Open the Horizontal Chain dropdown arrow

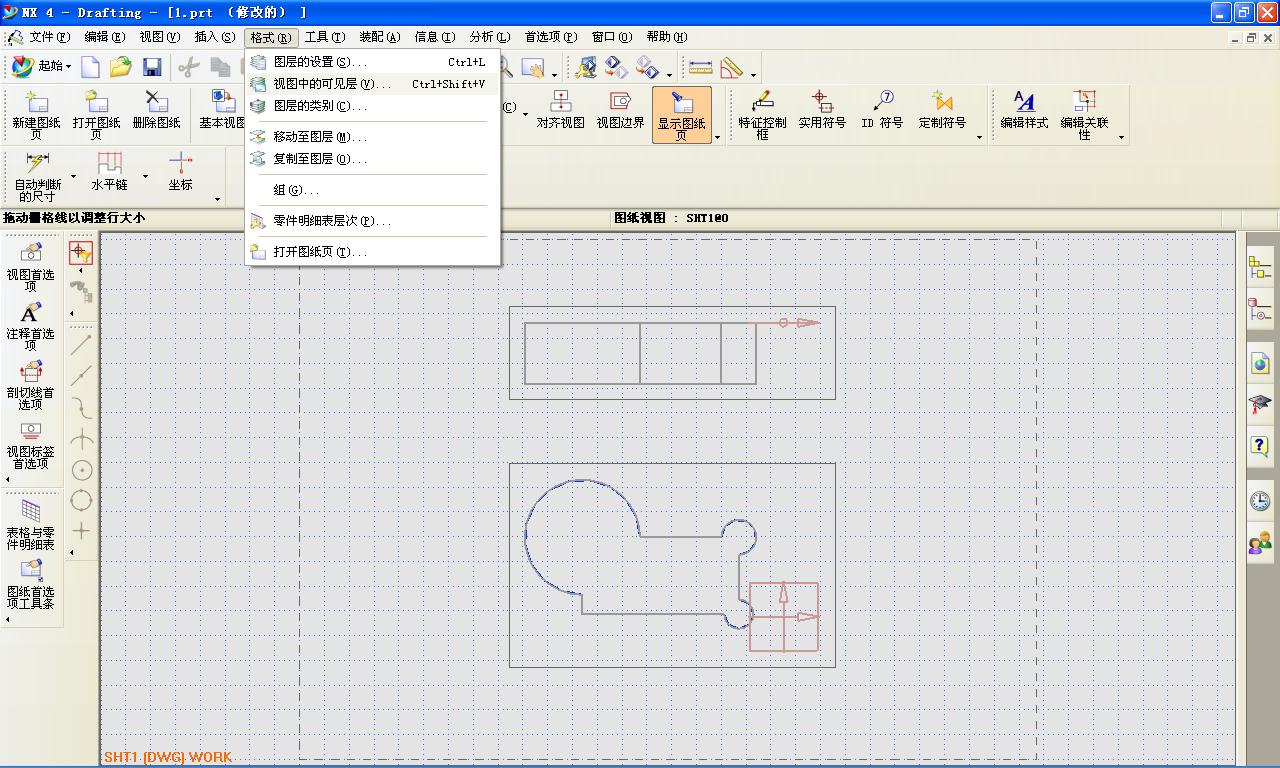(145, 177)
